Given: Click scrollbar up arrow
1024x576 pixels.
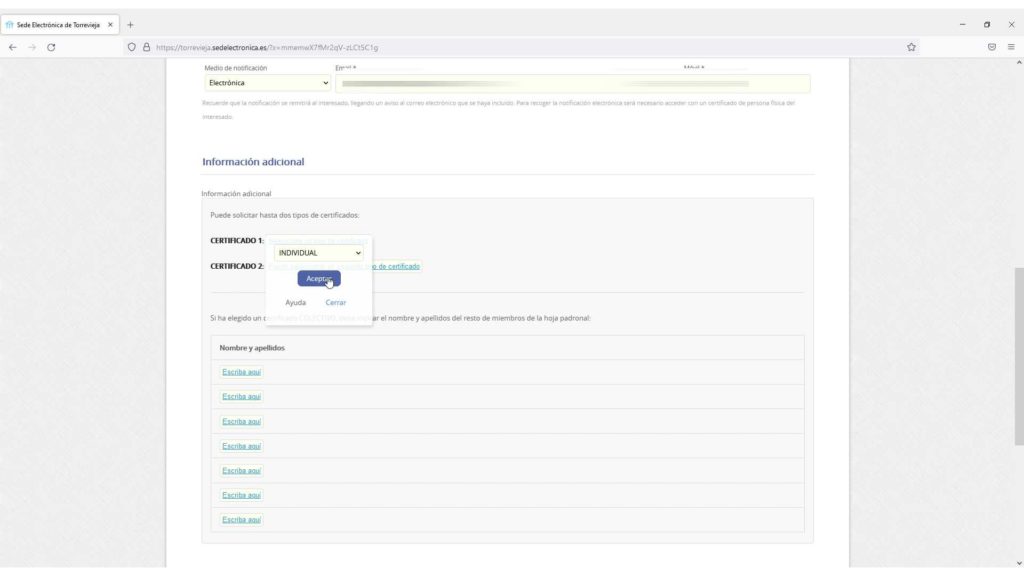Looking at the screenshot, I should [x=1019, y=63].
